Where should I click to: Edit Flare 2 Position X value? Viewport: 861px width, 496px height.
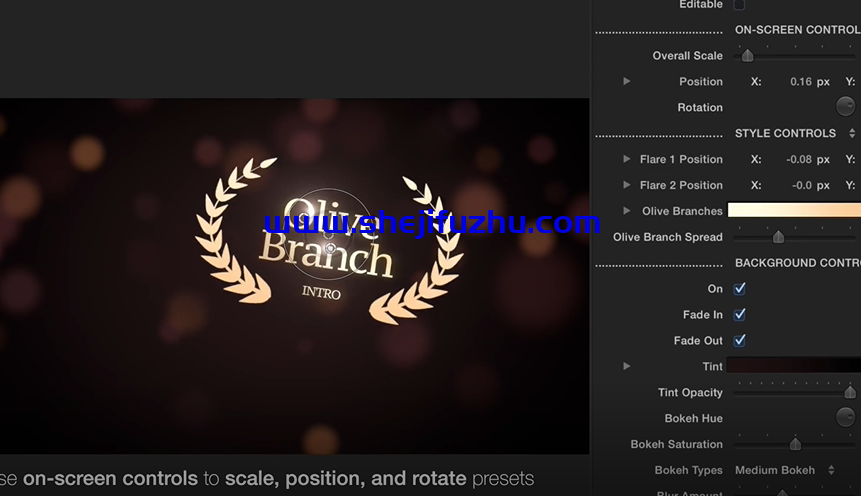(x=801, y=185)
